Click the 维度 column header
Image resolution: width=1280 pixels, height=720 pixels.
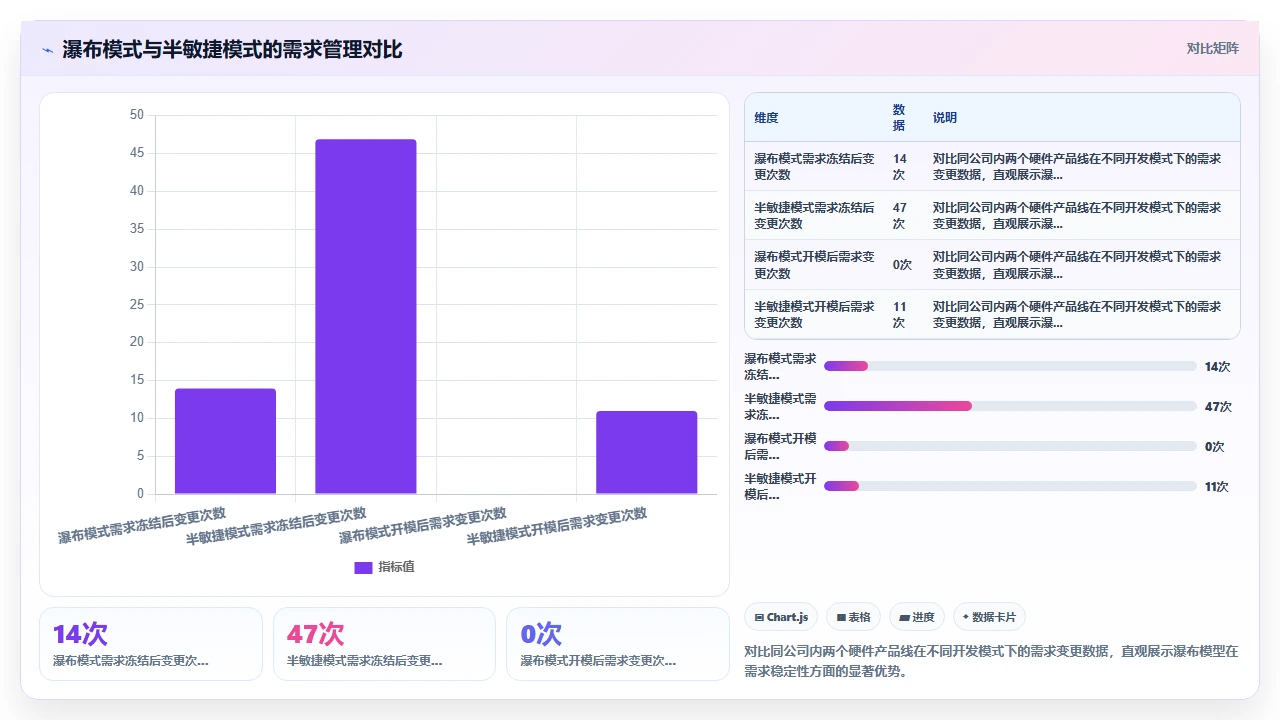tap(766, 118)
